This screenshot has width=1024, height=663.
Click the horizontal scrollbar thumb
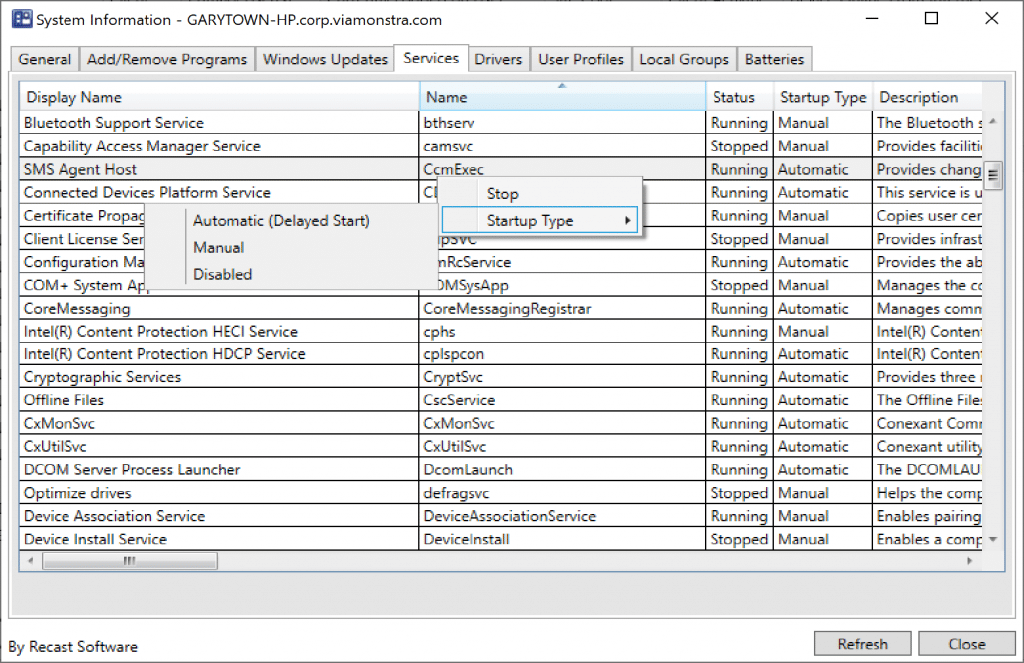(128, 561)
